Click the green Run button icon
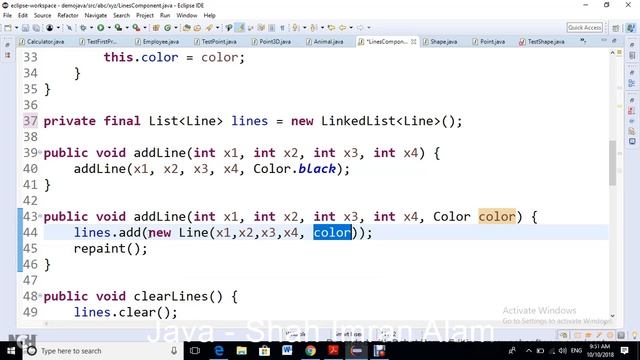640x360 pixels. click(100, 28)
